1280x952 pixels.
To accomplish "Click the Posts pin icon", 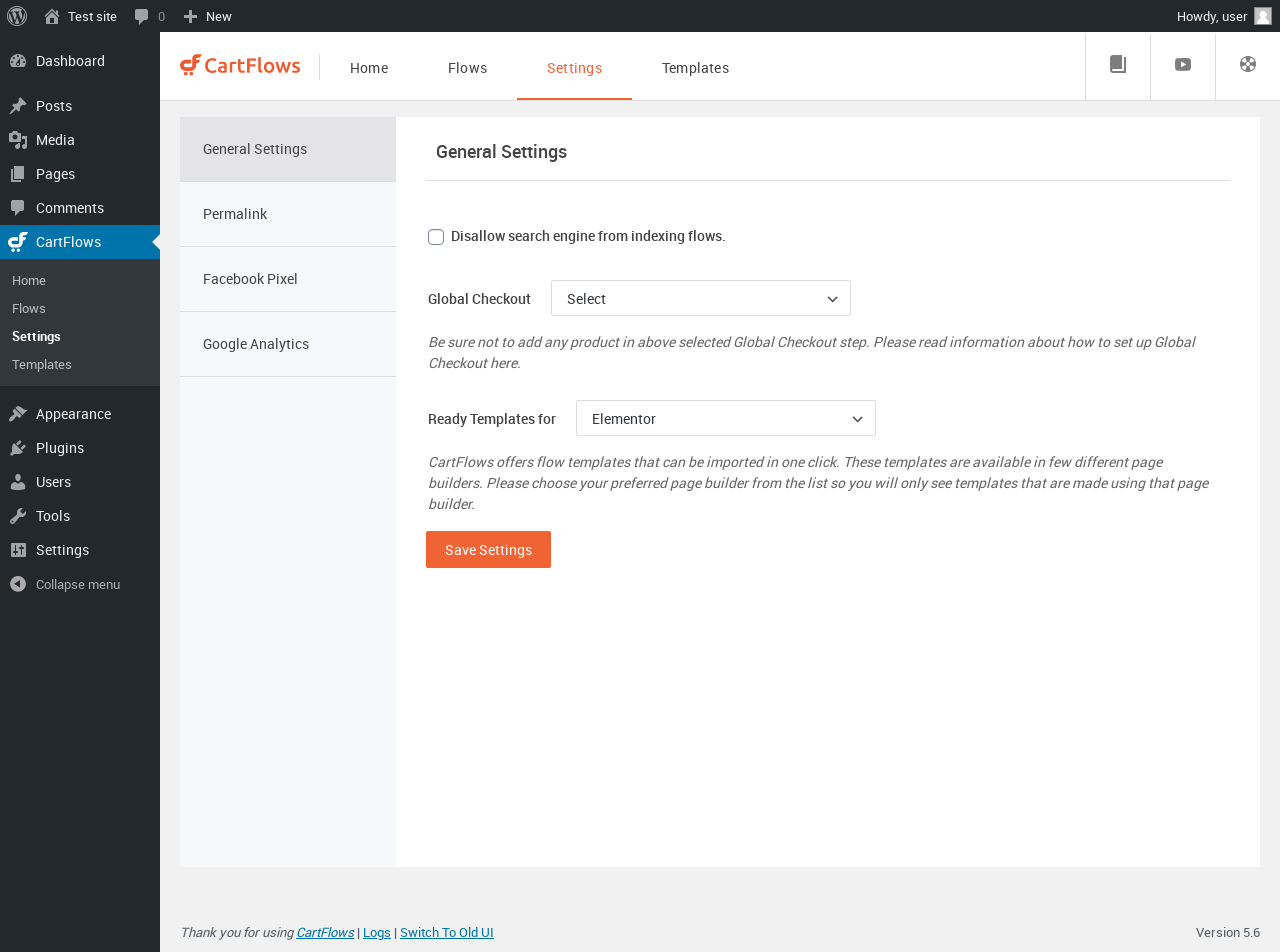I will [x=18, y=106].
